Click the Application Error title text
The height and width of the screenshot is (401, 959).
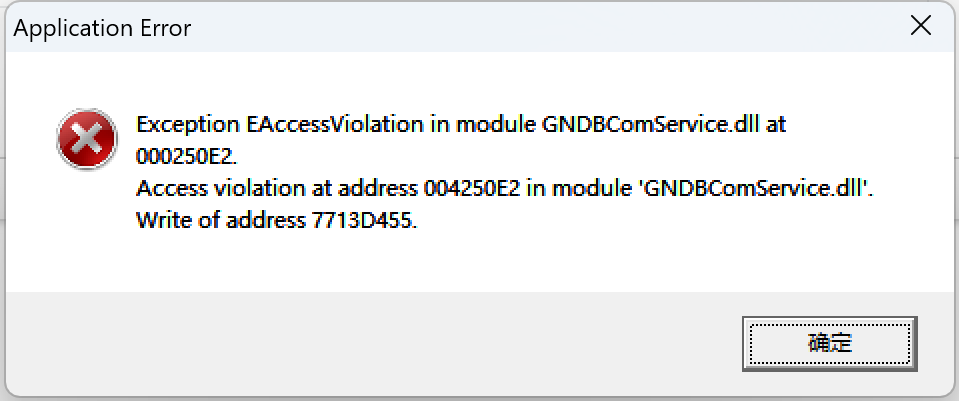102,28
